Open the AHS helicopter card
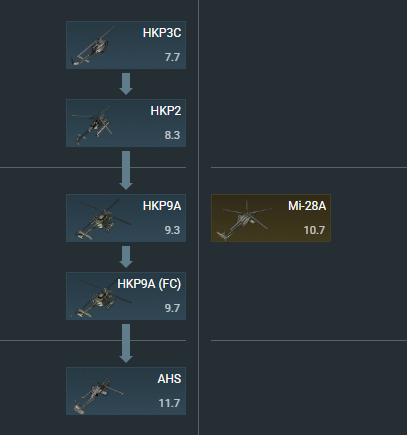Image resolution: width=407 pixels, height=435 pixels. point(126,391)
